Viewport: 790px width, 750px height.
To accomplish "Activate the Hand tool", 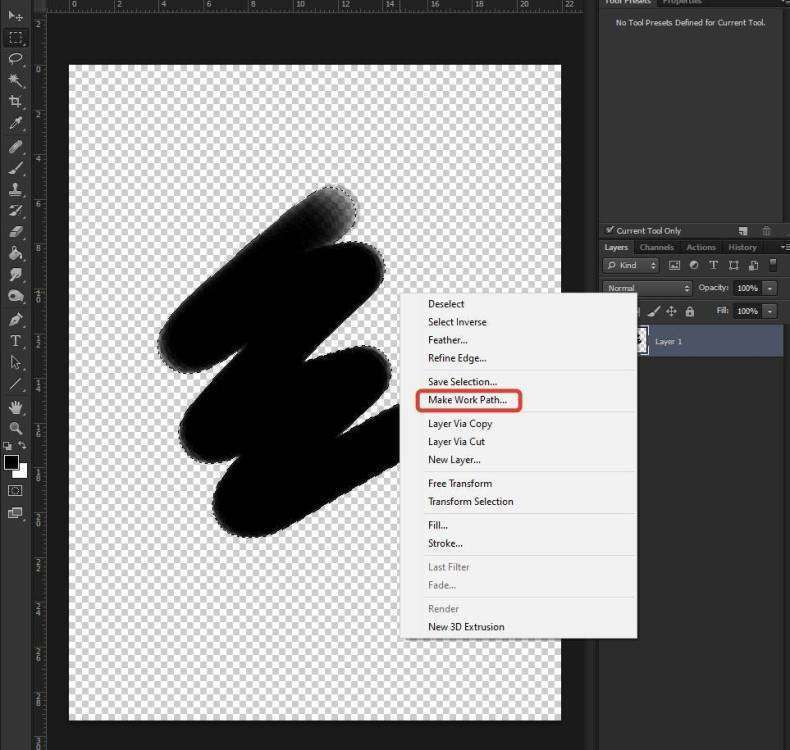I will pos(15,407).
